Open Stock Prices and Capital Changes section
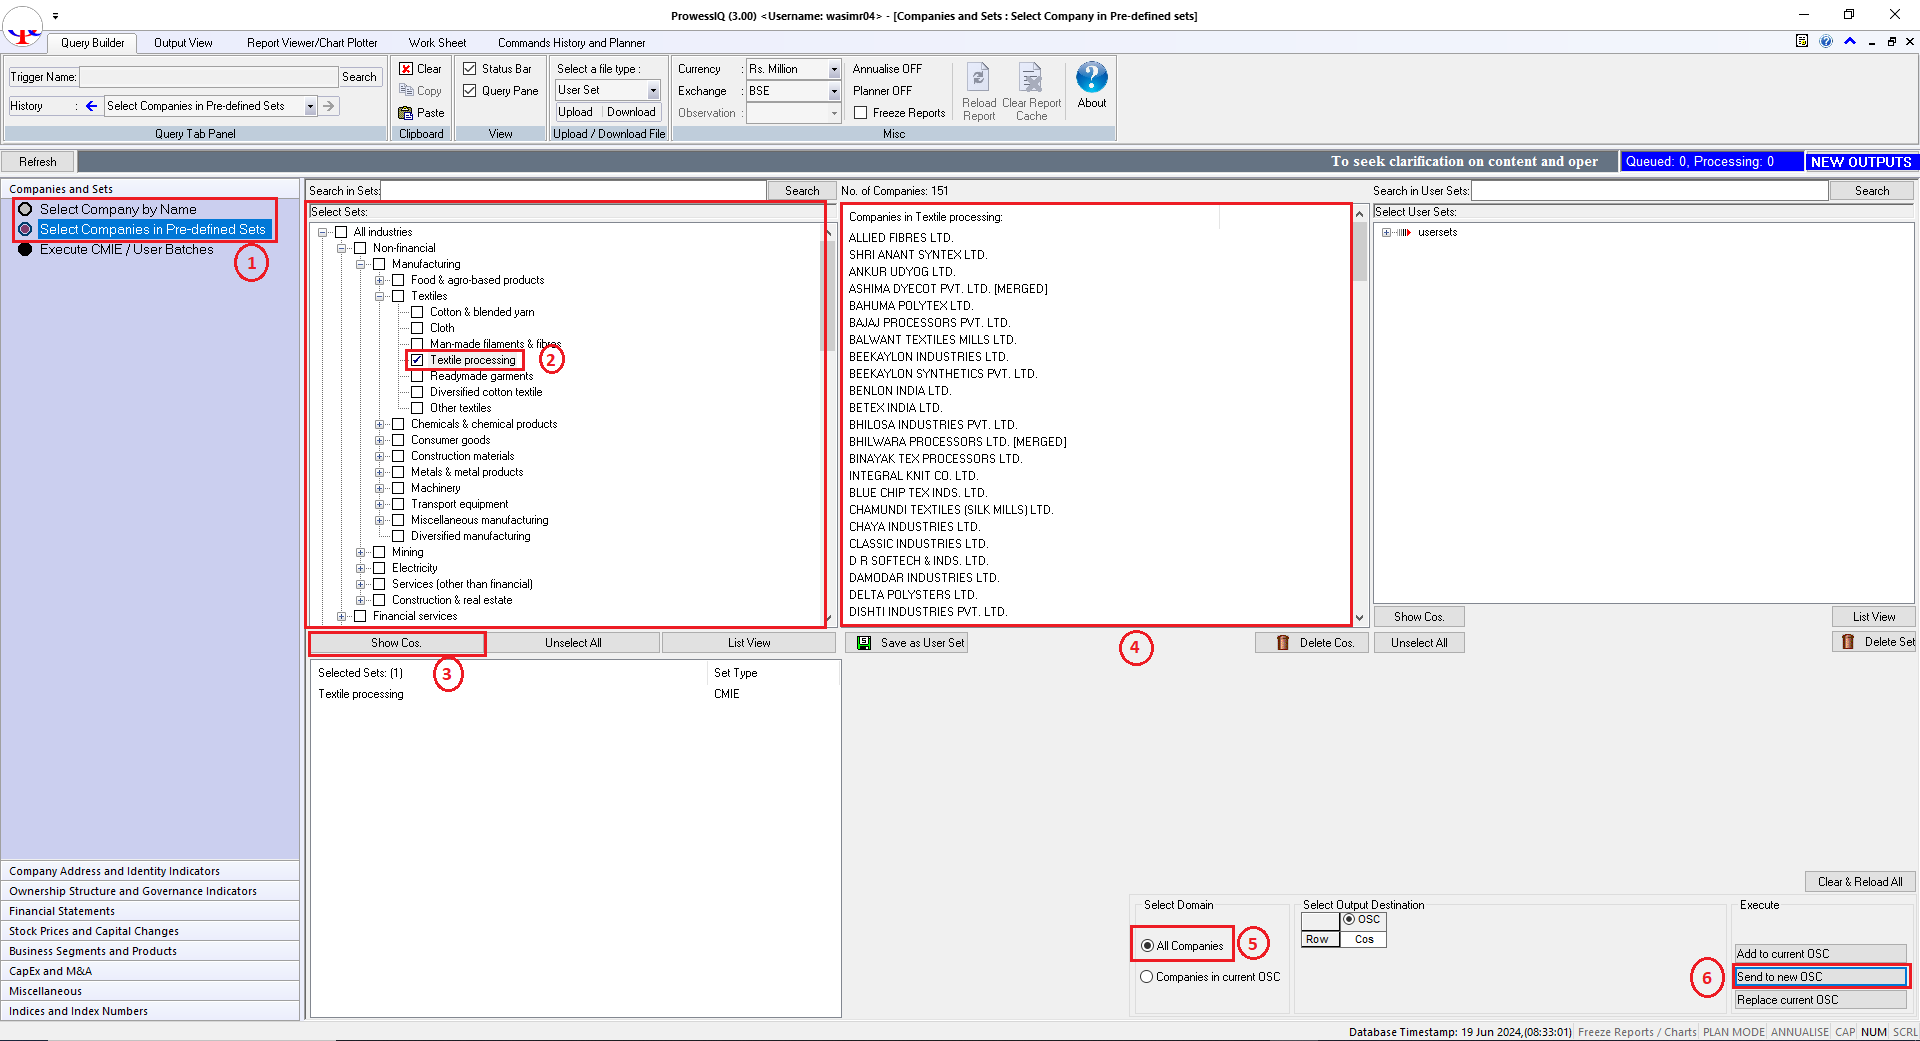The height and width of the screenshot is (1041, 1920). tap(150, 931)
